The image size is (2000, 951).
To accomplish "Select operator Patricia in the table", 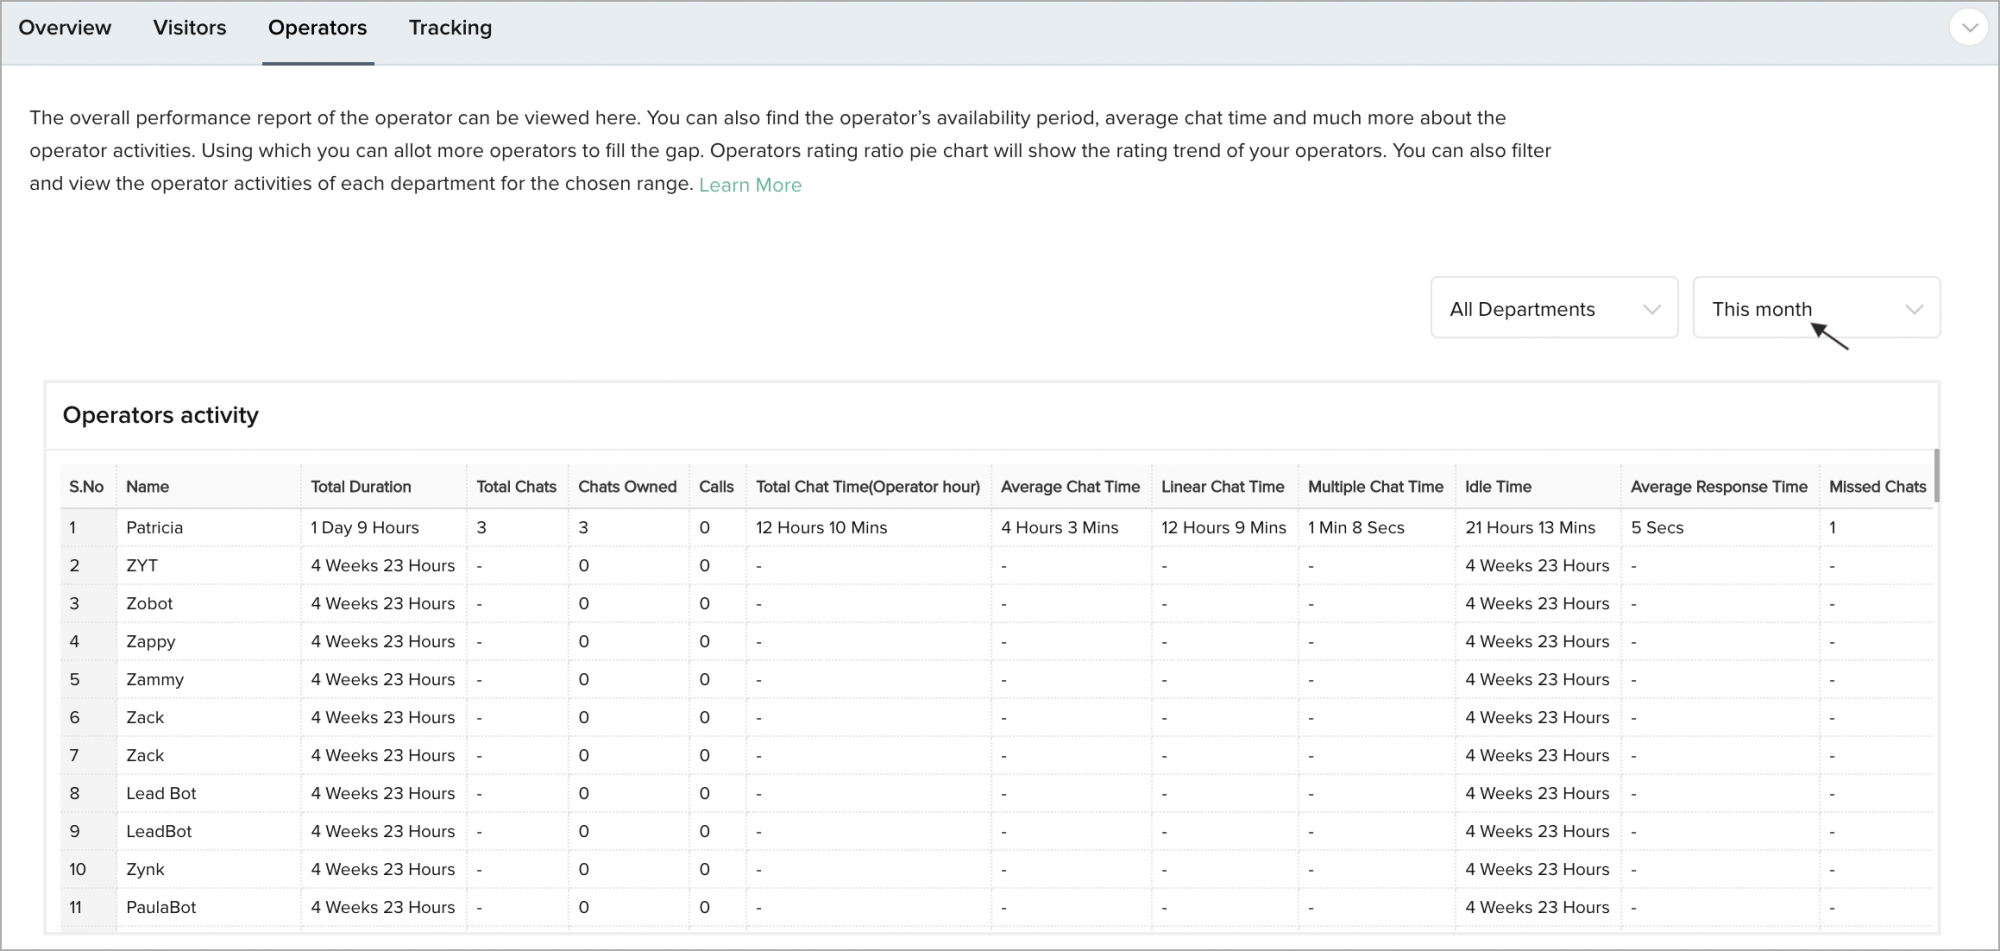I will [155, 528].
